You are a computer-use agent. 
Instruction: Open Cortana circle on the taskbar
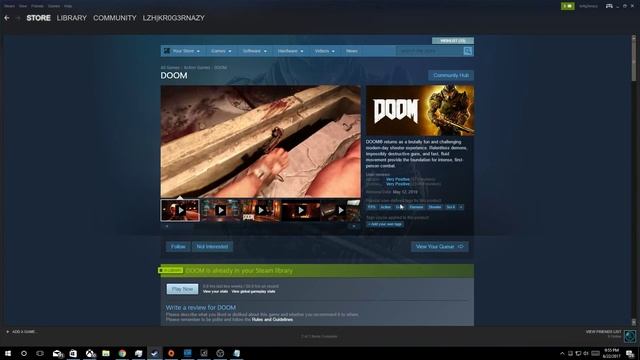[24, 353]
